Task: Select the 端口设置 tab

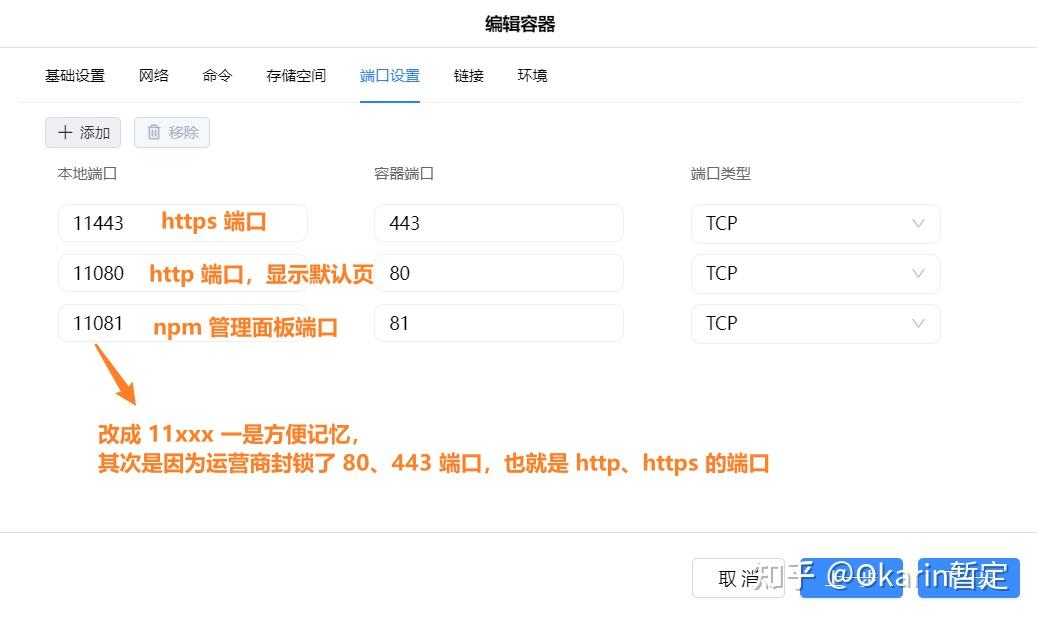Action: pyautogui.click(x=389, y=75)
